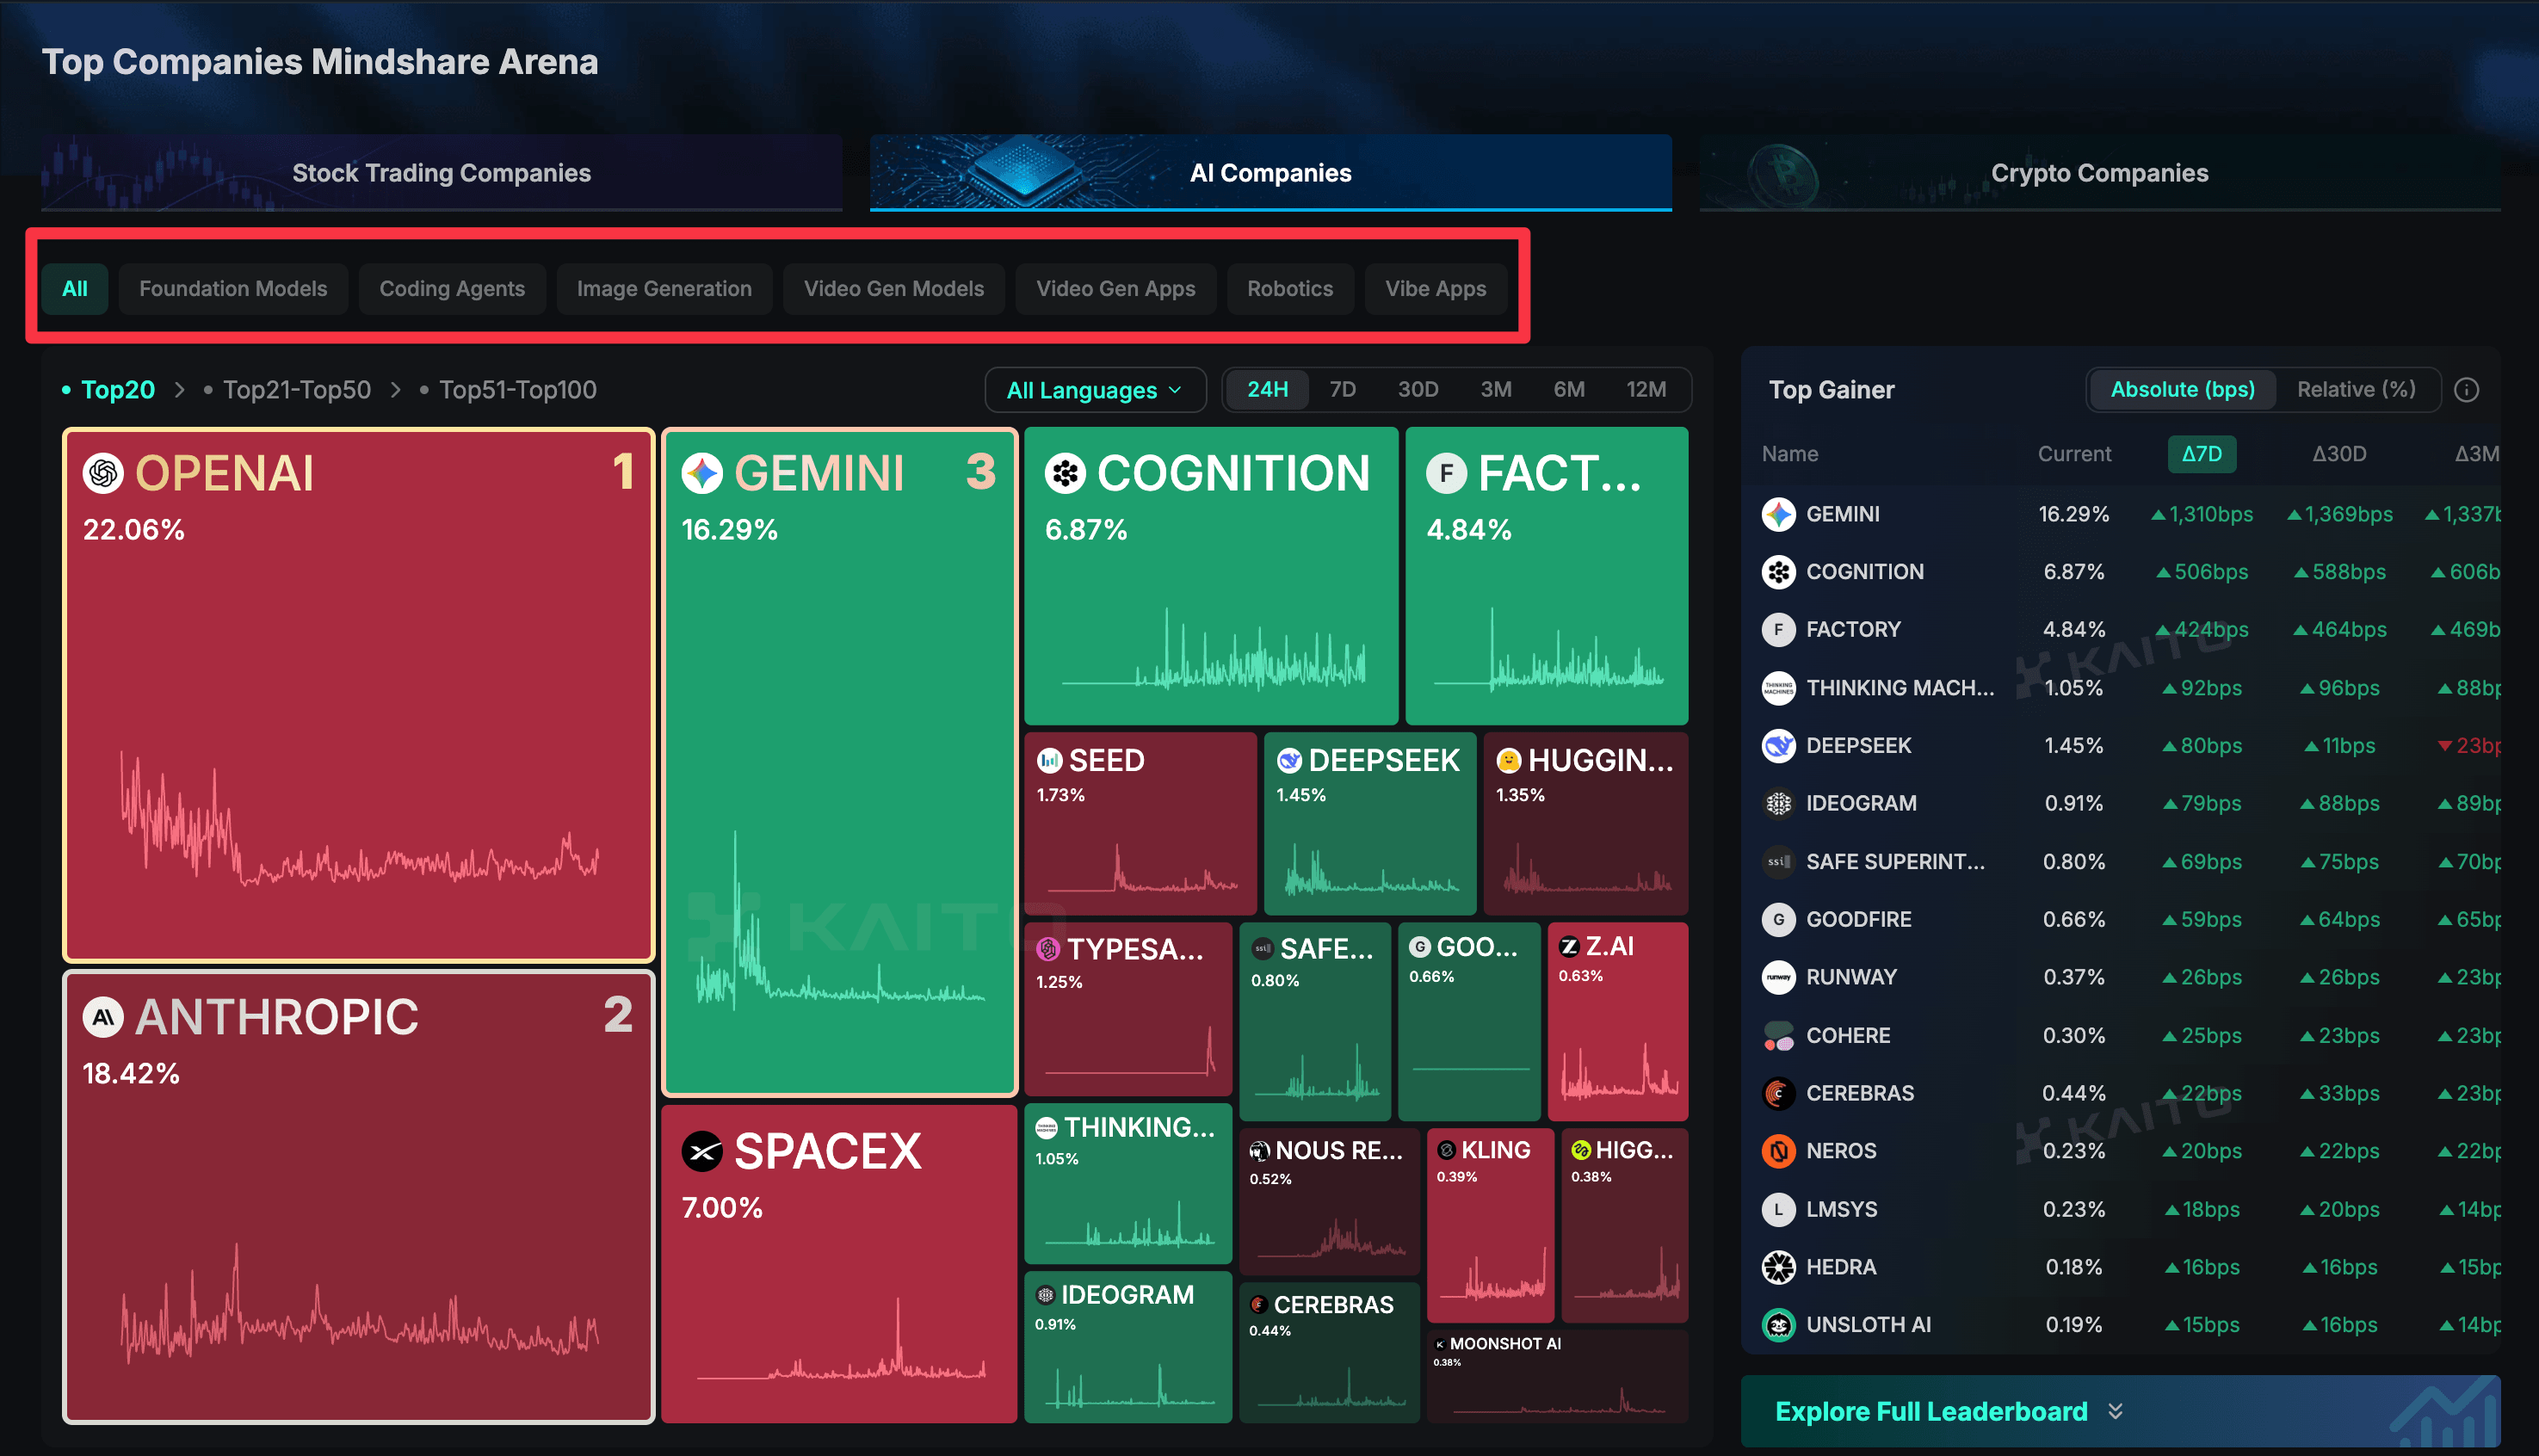Open the Z.AI treemap tile
2539x1456 pixels.
point(1617,1021)
